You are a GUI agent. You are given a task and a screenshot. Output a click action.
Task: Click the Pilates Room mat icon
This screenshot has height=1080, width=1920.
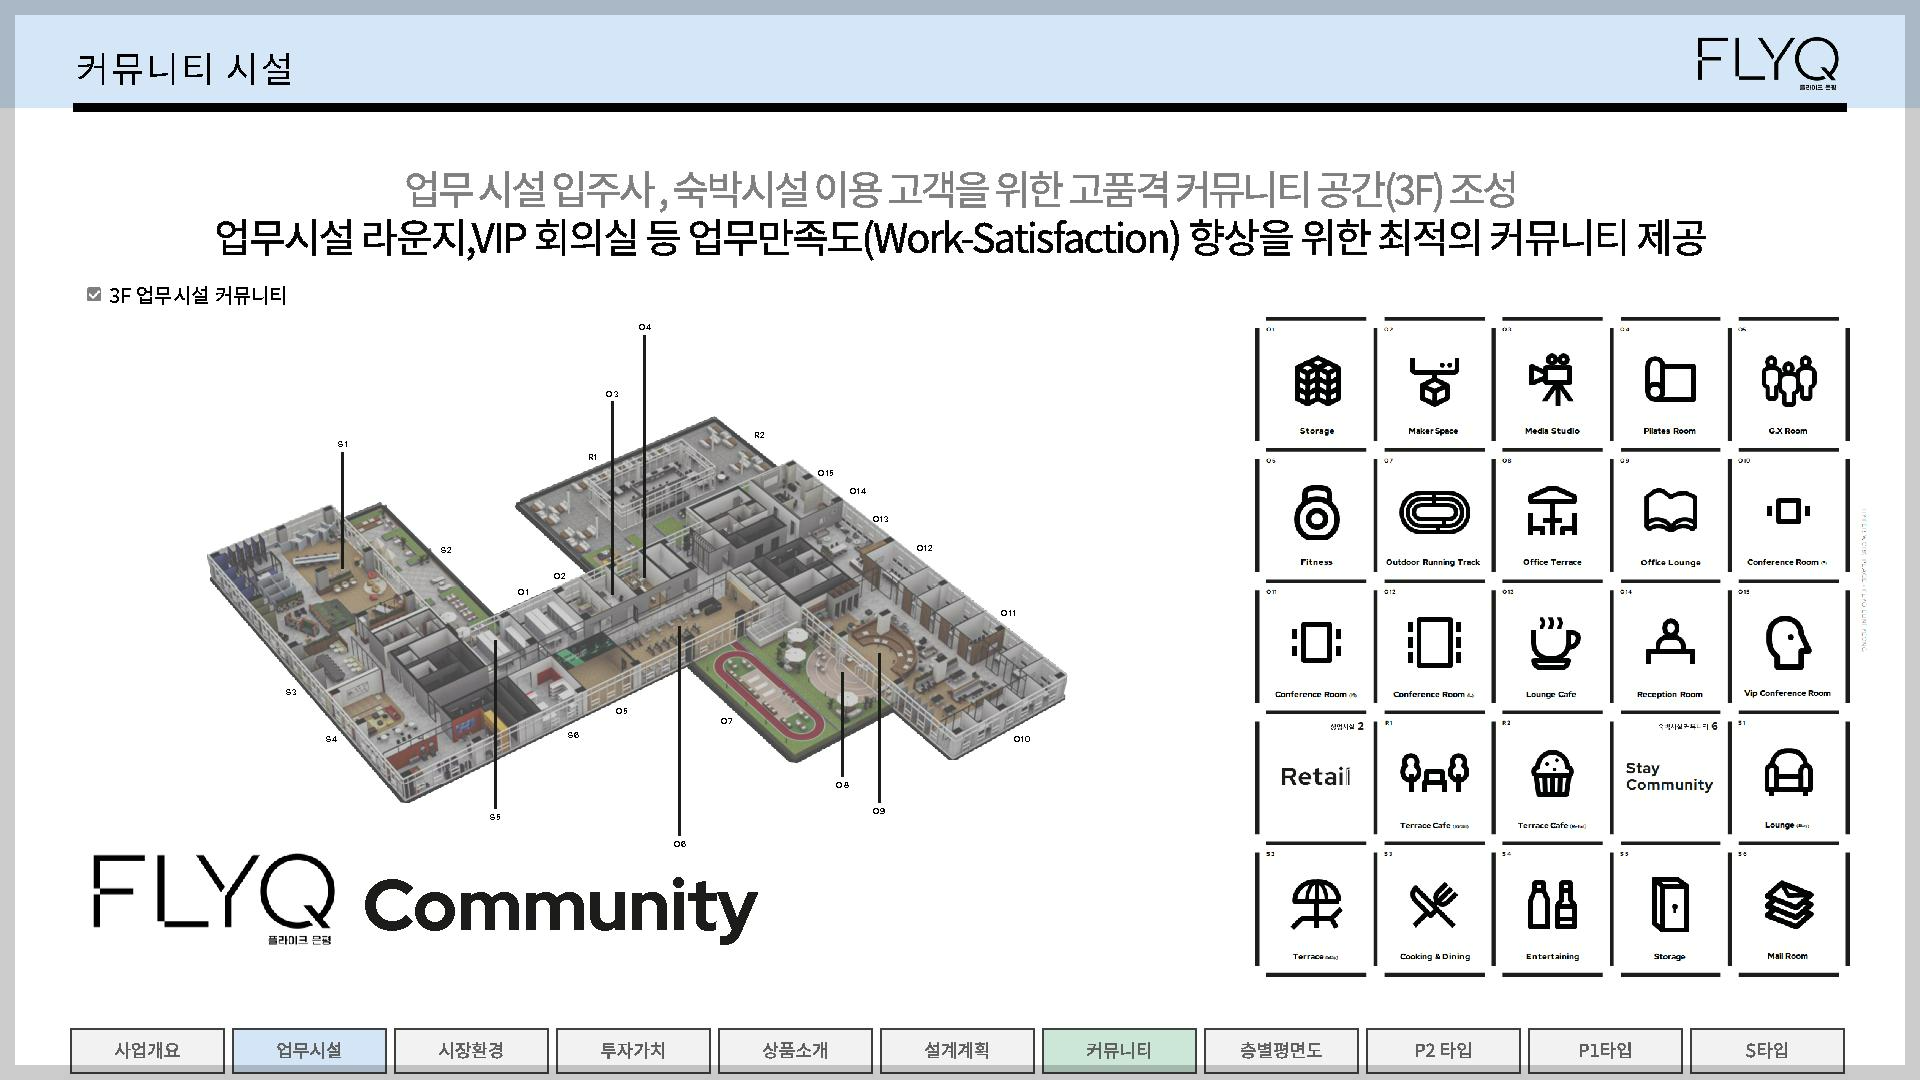1670,380
